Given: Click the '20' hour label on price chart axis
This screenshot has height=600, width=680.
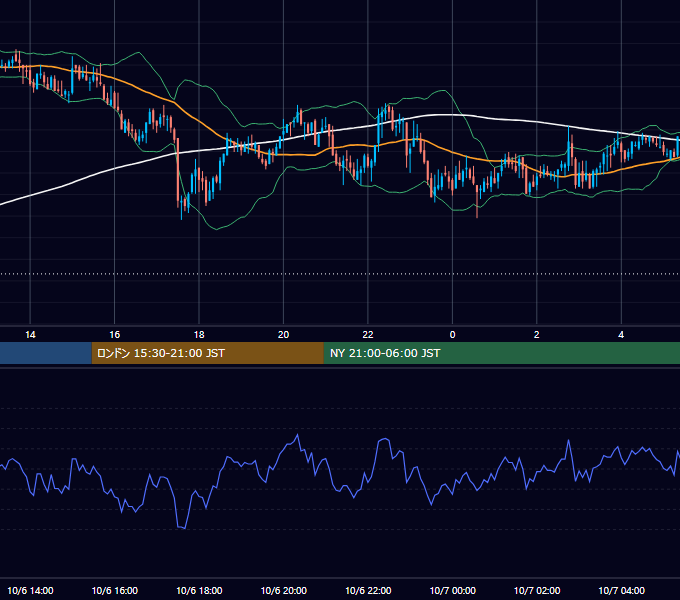Looking at the screenshot, I should (283, 335).
